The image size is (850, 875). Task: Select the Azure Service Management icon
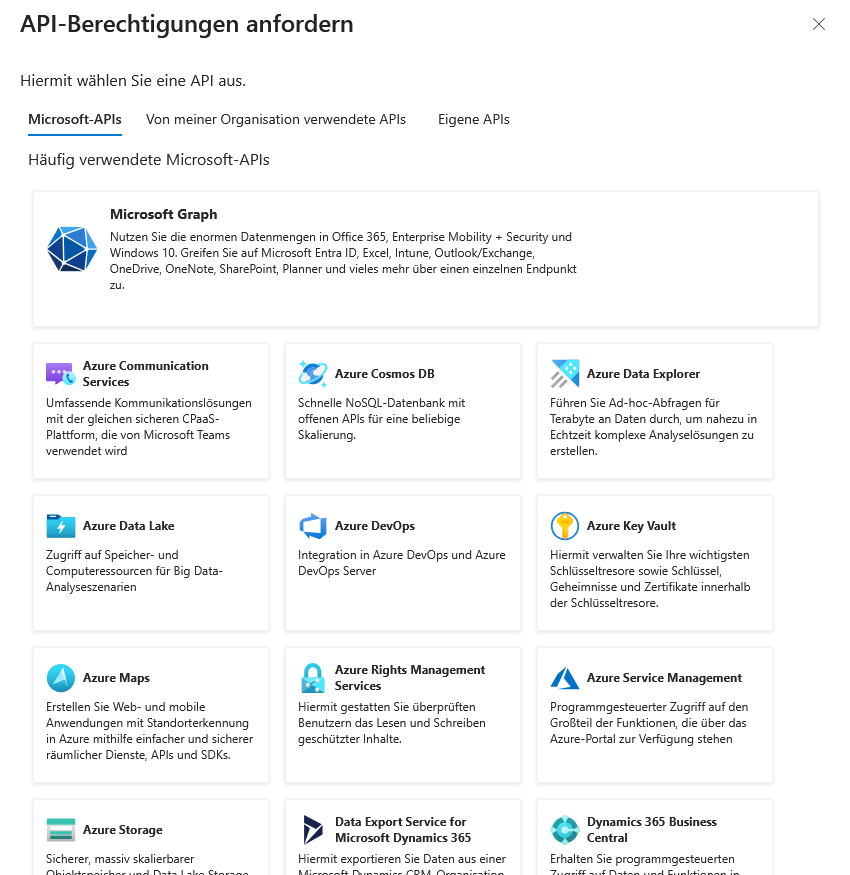564,677
